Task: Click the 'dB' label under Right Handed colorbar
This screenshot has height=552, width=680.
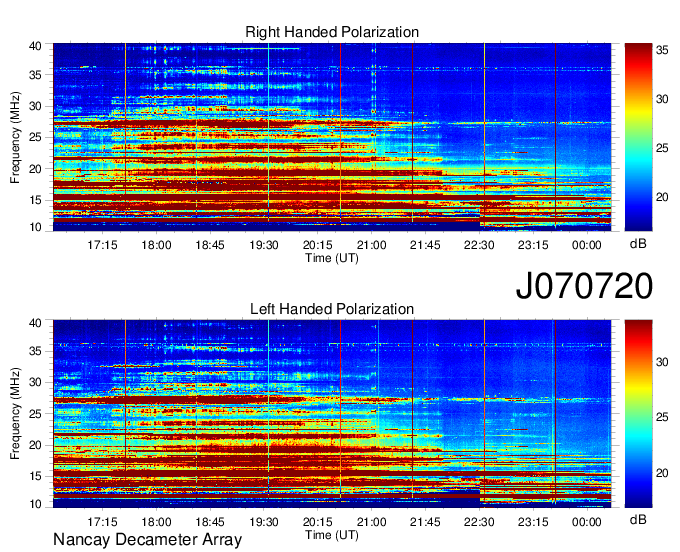Action: coord(638,244)
